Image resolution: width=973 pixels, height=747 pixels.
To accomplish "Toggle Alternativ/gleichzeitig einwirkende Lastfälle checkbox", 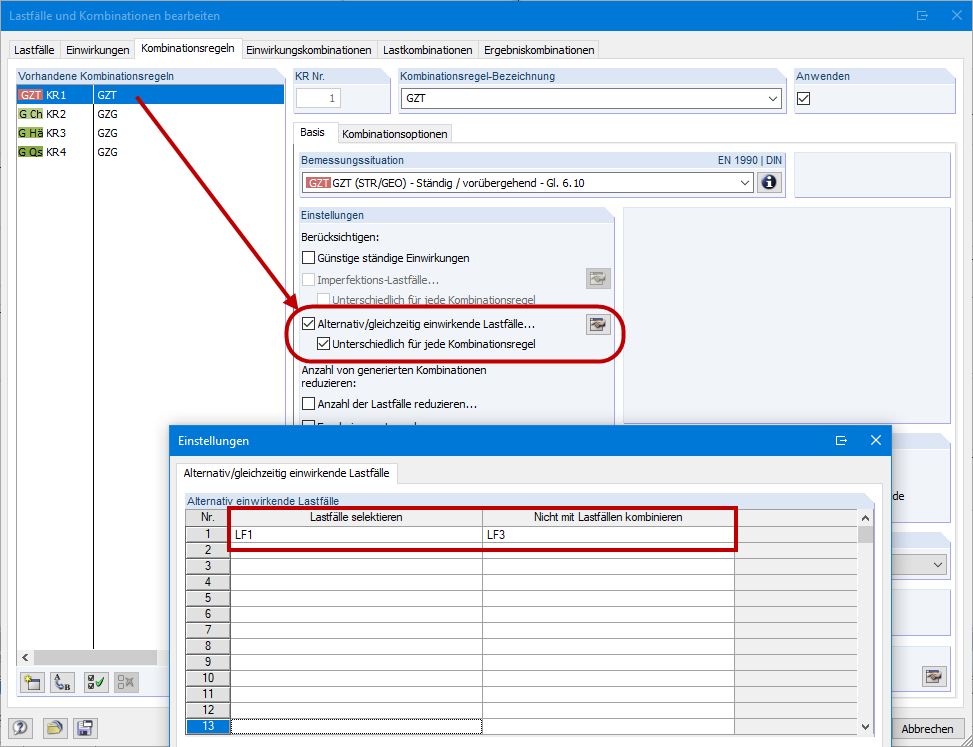I will (308, 324).
